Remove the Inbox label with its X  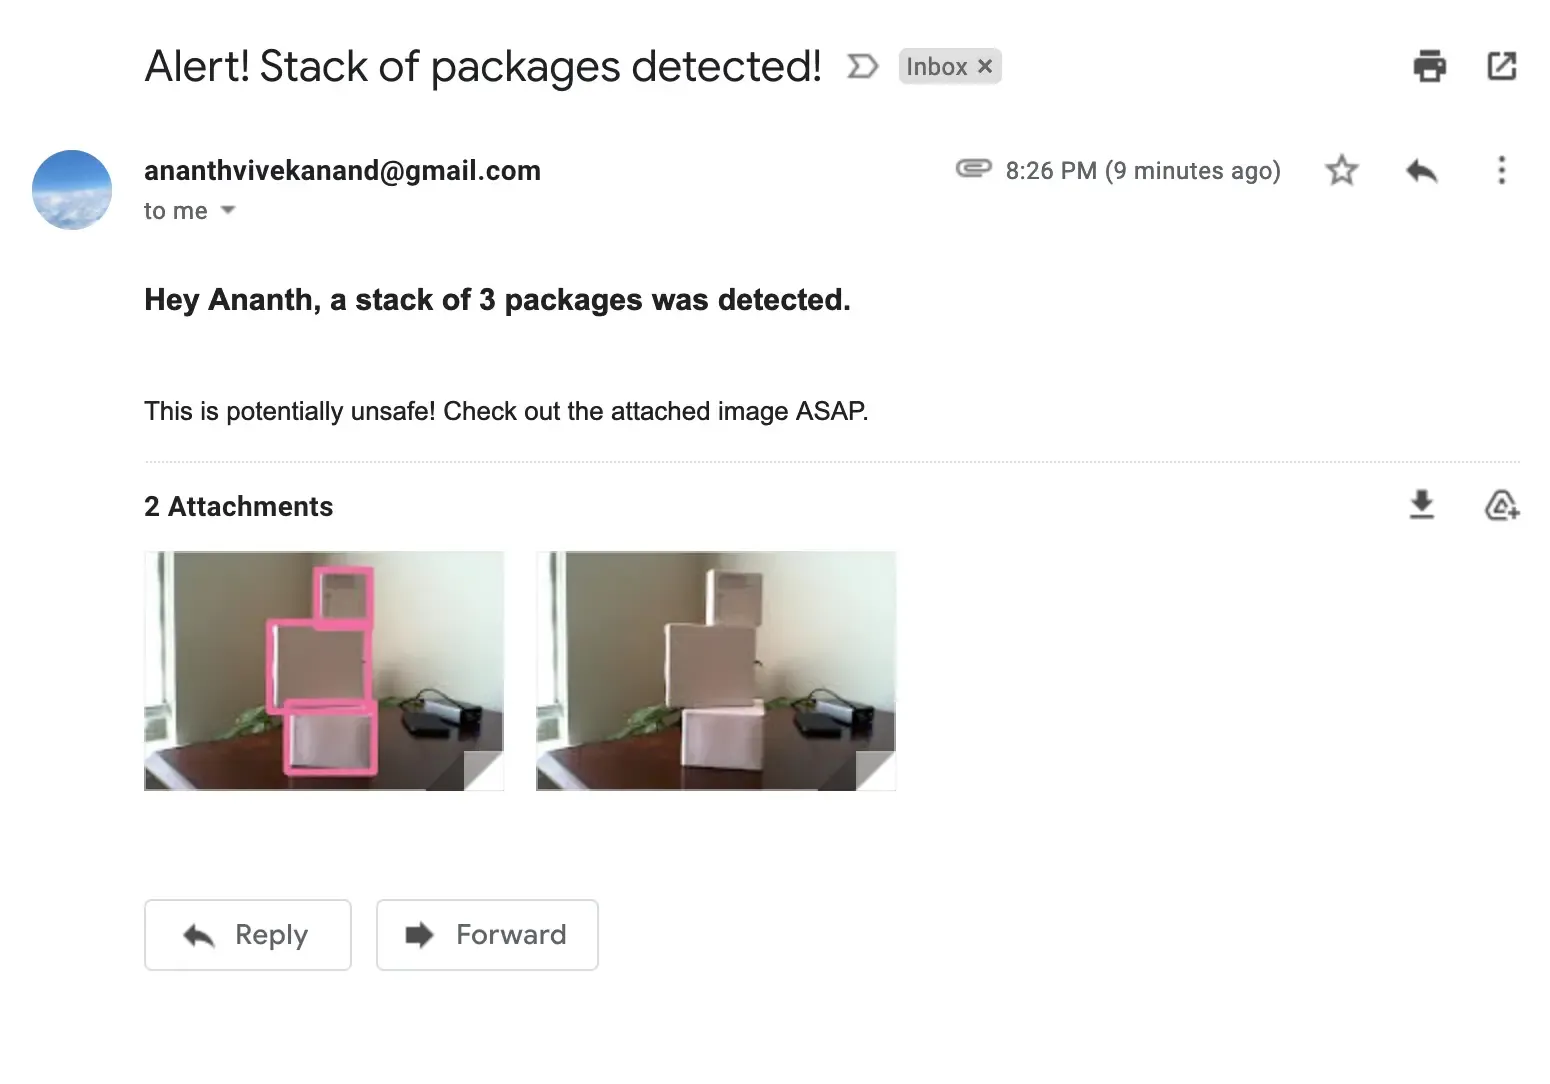pos(985,67)
